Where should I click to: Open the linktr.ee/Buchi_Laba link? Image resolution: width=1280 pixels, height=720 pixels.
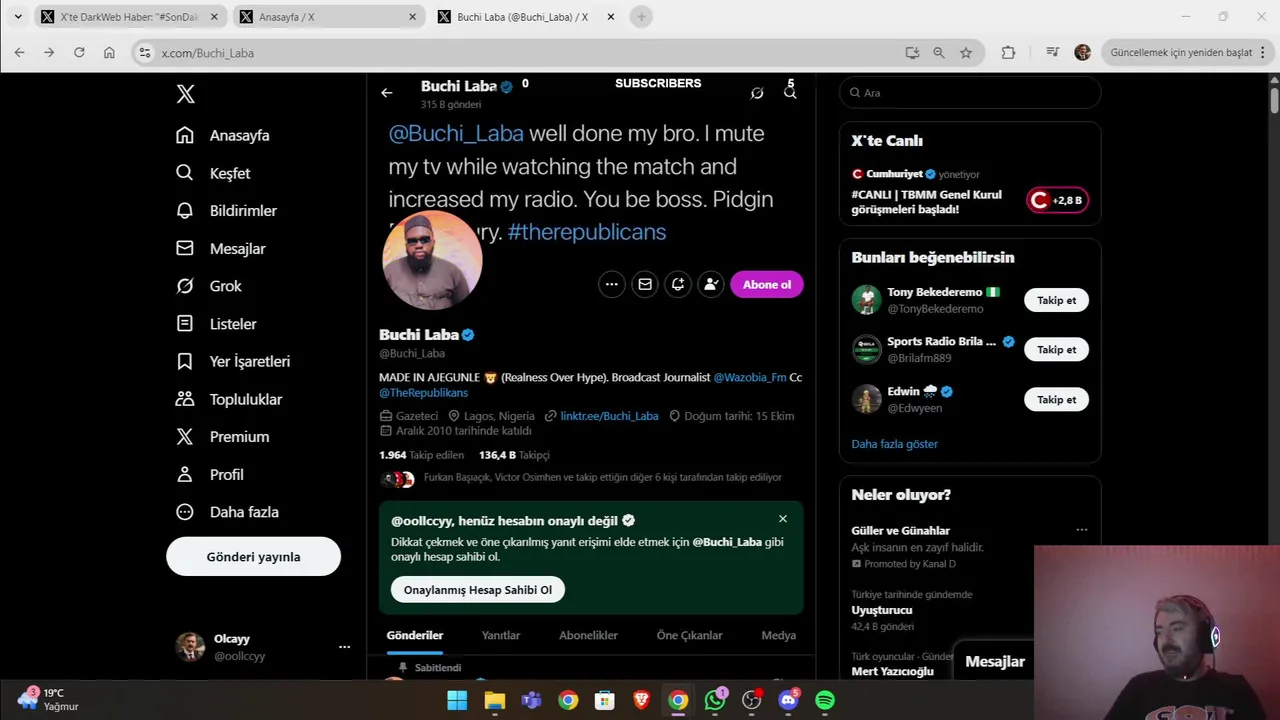click(609, 416)
